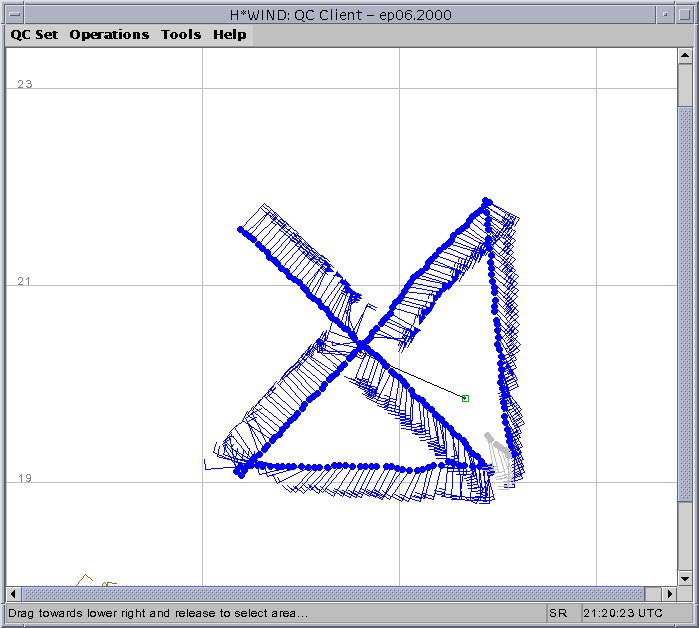Click the flight track intersection point at center
Screen dimensions: 699x628
(x=360, y=346)
